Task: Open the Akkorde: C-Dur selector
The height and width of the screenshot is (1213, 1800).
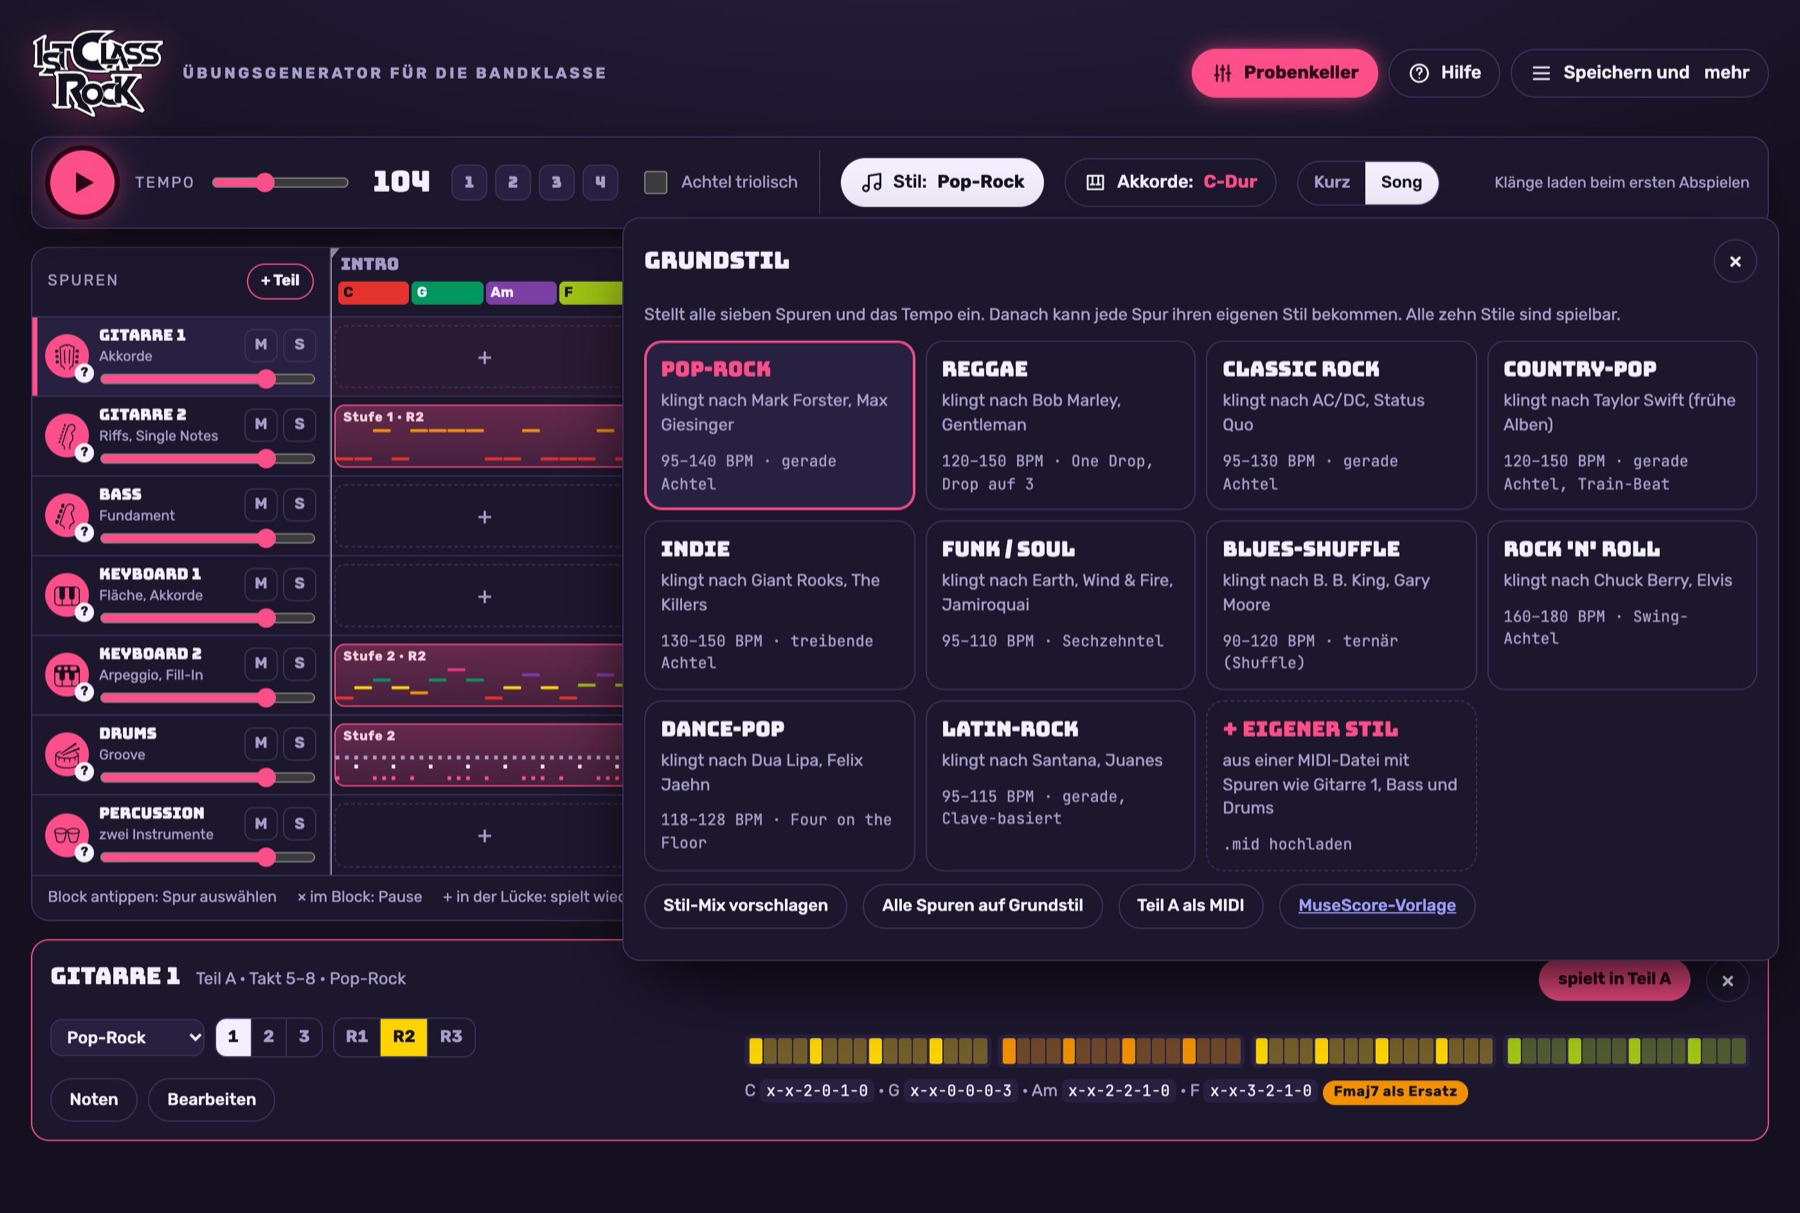Action: 1170,182
